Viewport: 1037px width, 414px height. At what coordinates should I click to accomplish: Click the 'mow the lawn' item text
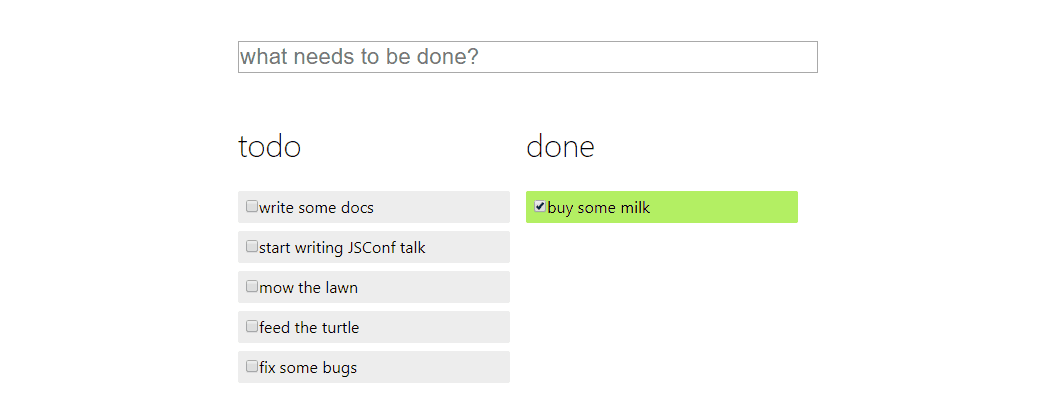(x=308, y=288)
